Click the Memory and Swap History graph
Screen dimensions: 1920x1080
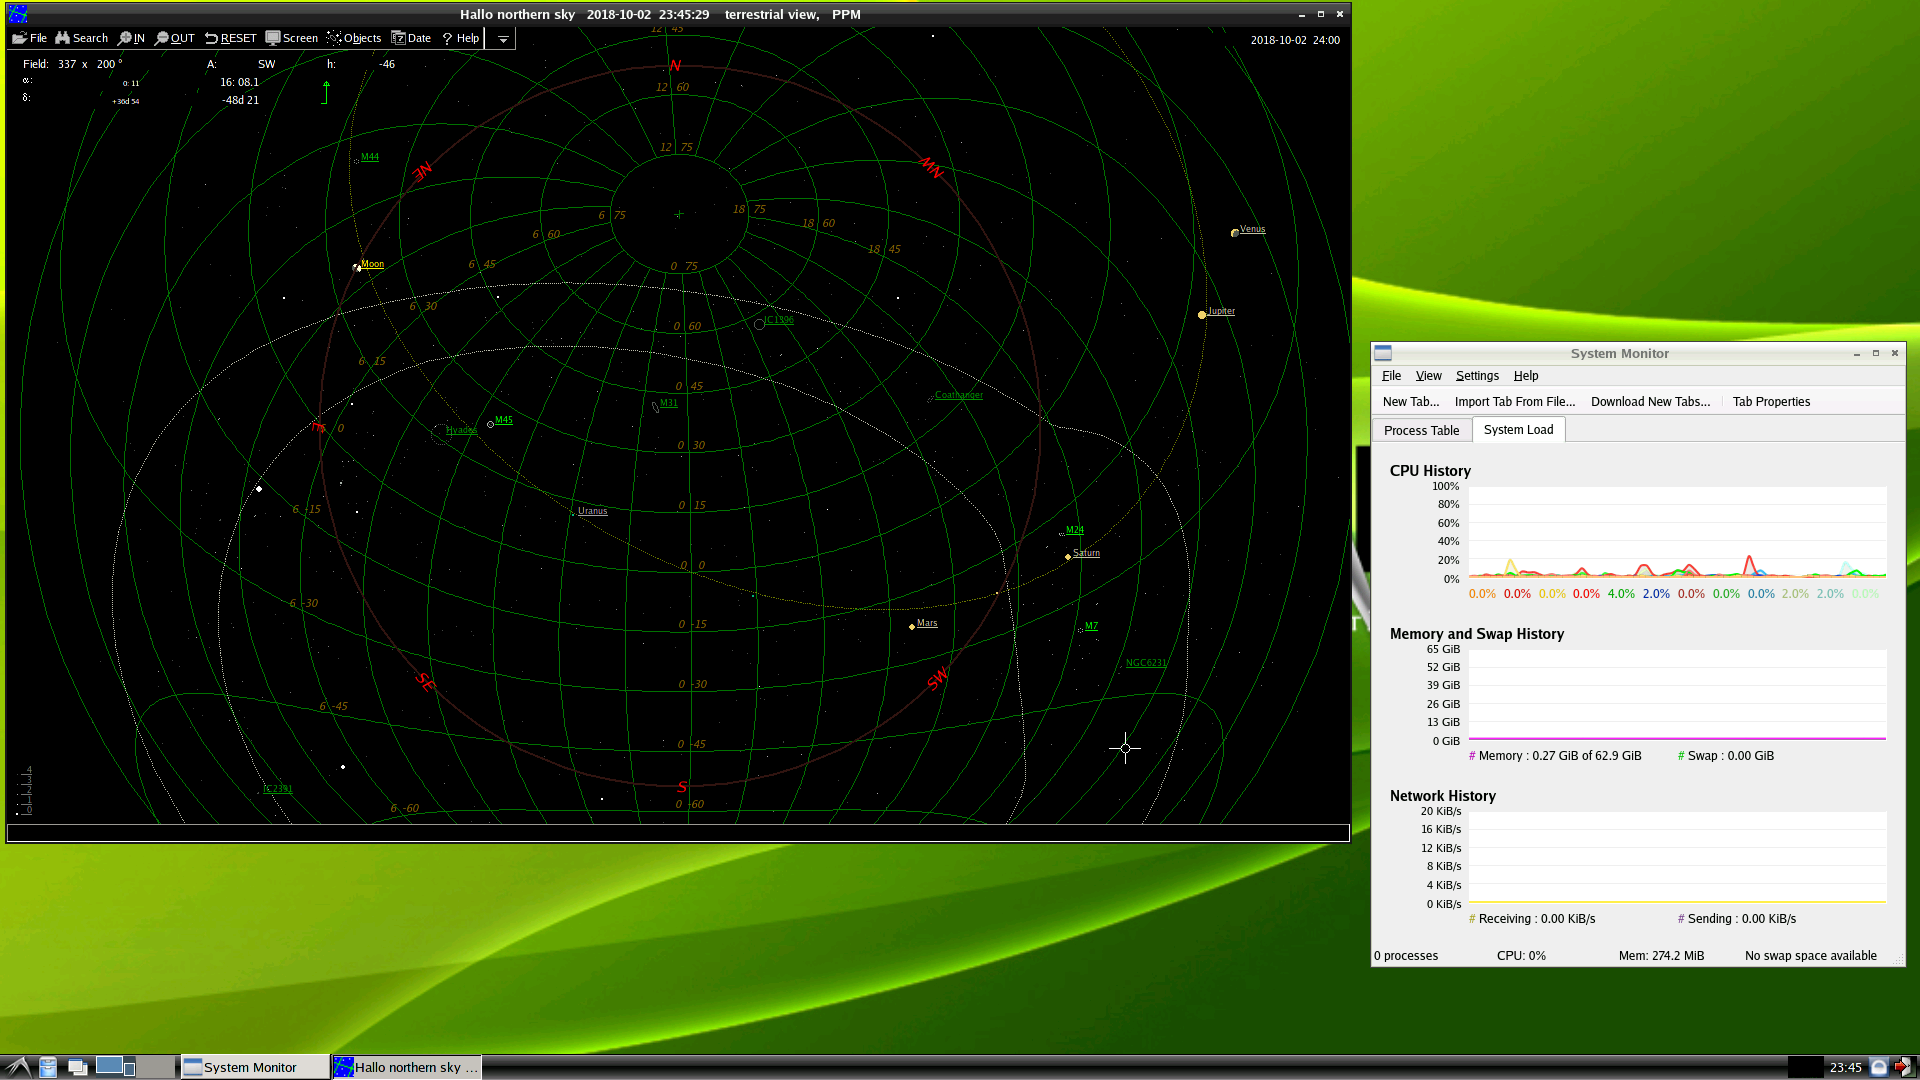click(x=1677, y=695)
